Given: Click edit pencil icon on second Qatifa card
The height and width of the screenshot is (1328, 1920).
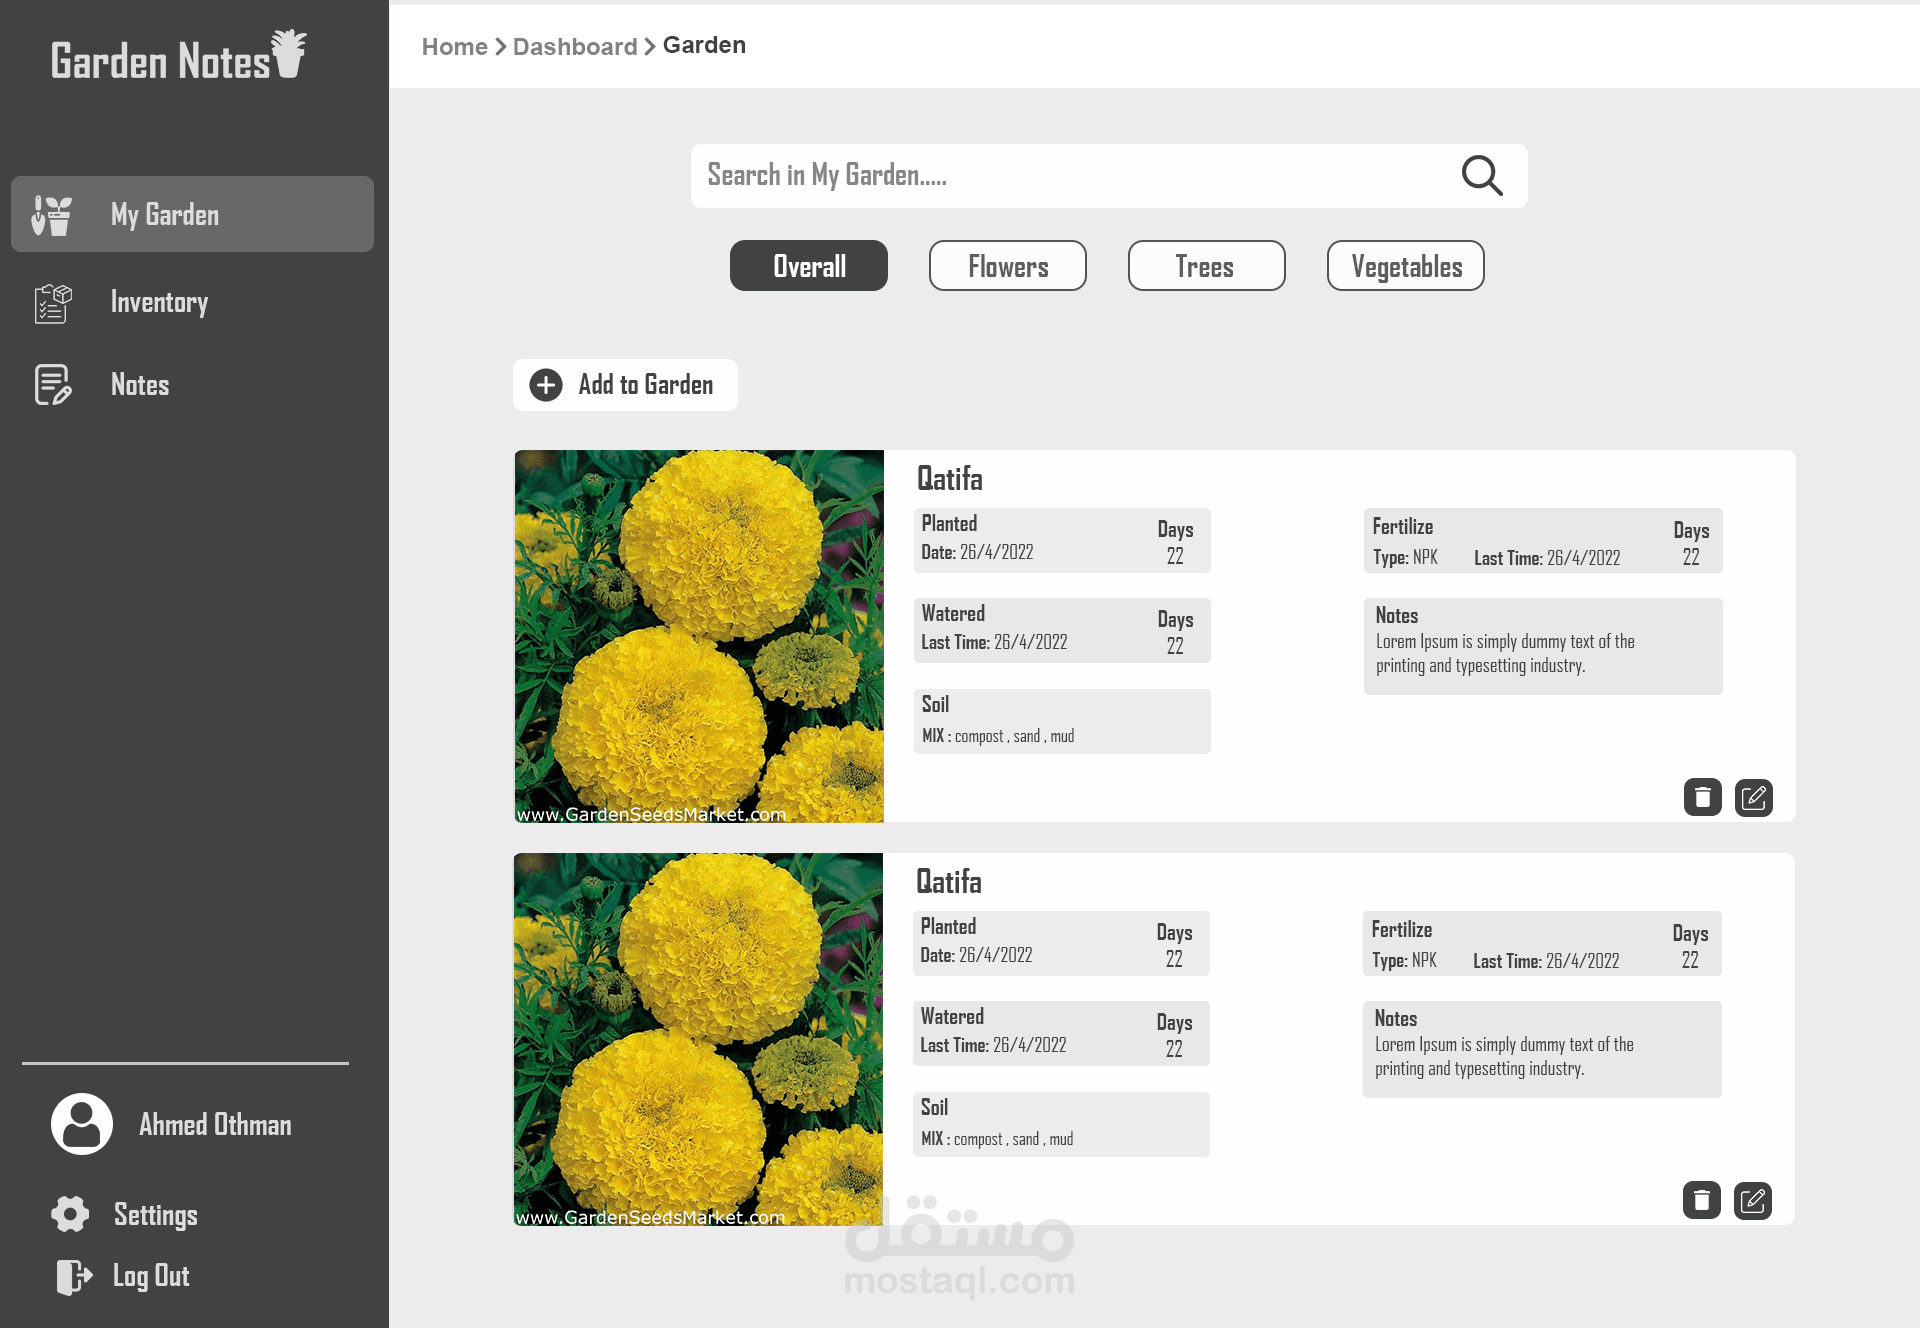Looking at the screenshot, I should [1752, 1201].
